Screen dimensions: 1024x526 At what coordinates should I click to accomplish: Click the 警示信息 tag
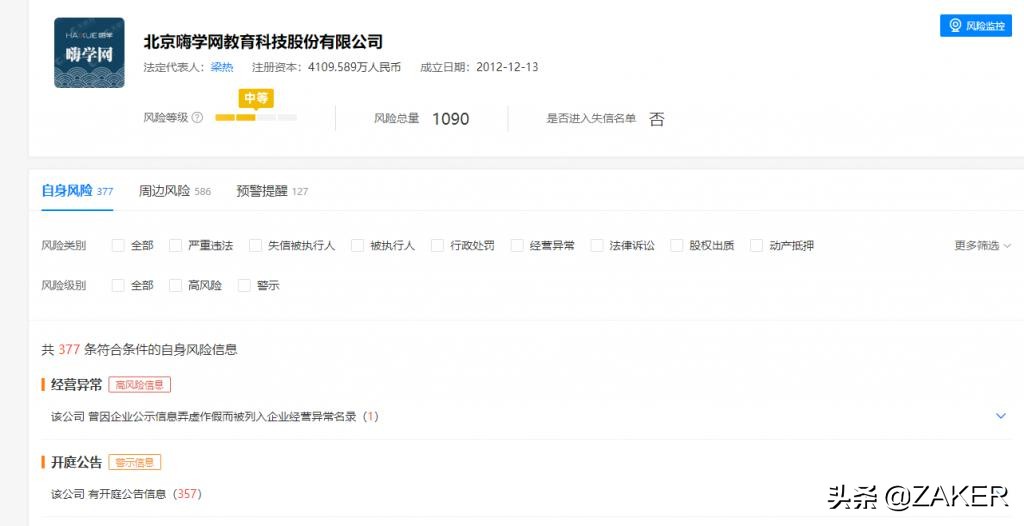(x=135, y=462)
